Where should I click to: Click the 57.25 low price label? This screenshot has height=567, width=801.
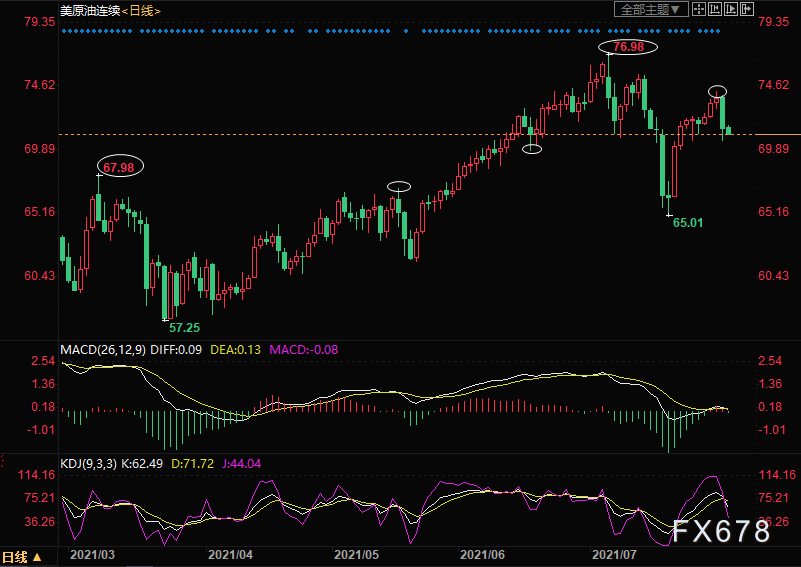(x=184, y=327)
